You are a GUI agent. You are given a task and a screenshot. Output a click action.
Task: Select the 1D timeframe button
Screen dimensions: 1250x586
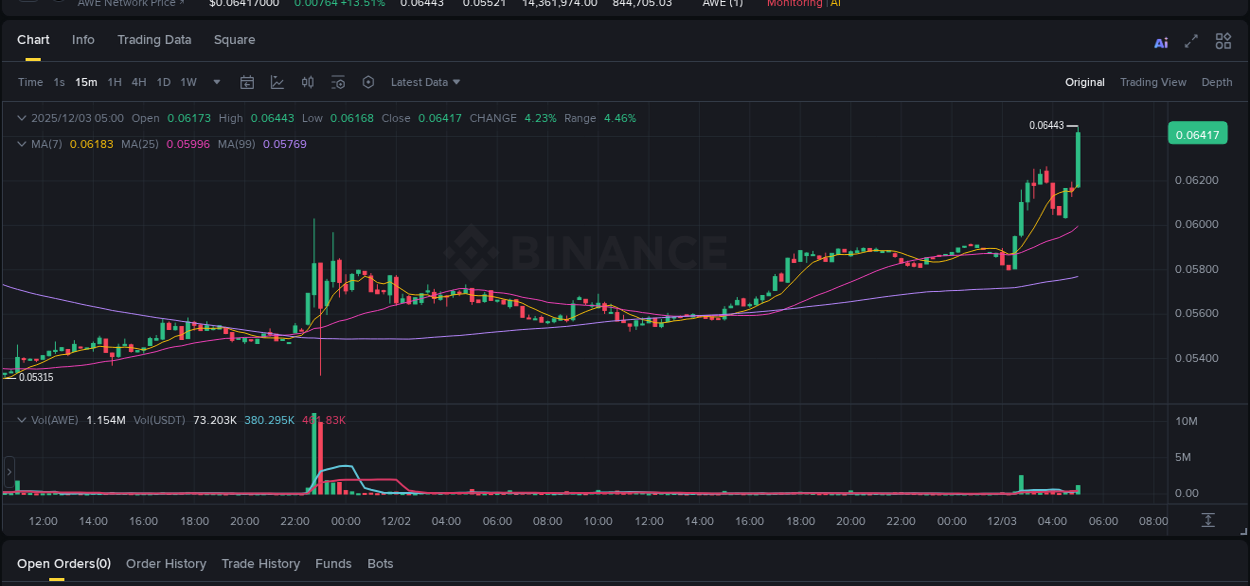point(163,82)
